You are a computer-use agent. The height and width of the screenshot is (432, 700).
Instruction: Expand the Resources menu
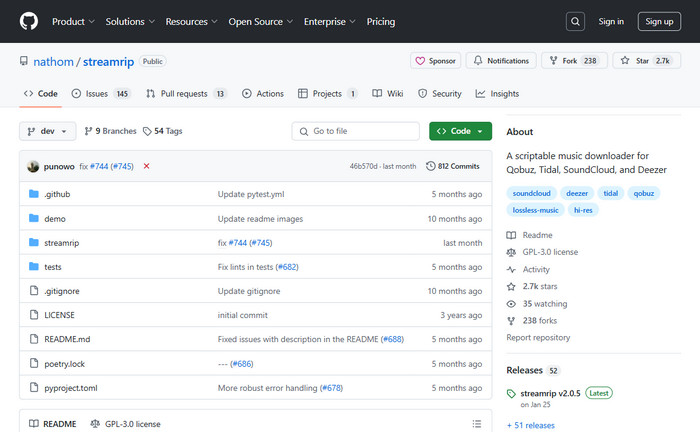pos(191,21)
